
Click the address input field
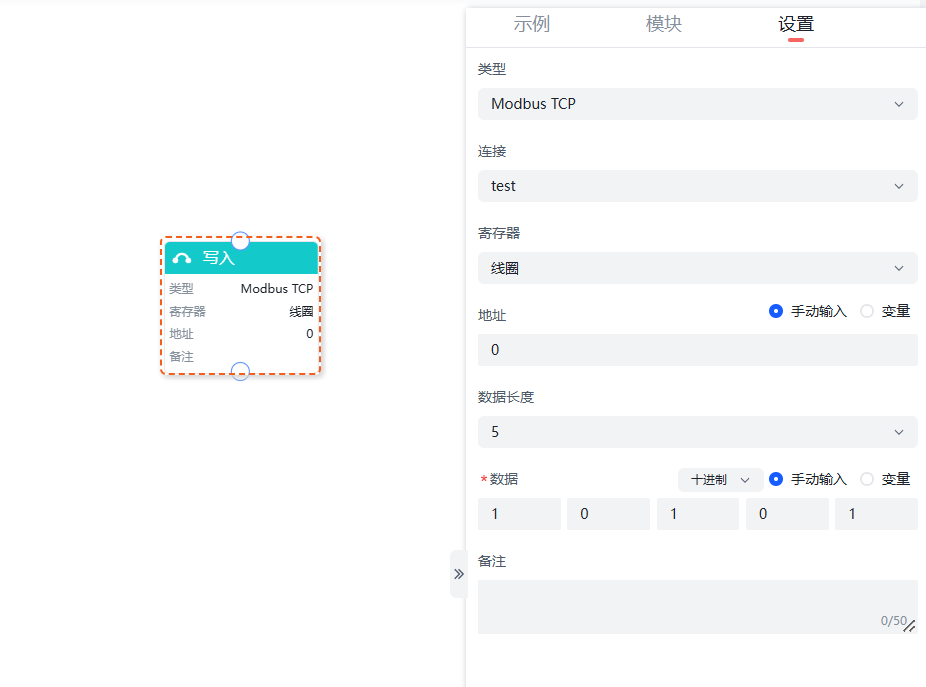coord(697,350)
